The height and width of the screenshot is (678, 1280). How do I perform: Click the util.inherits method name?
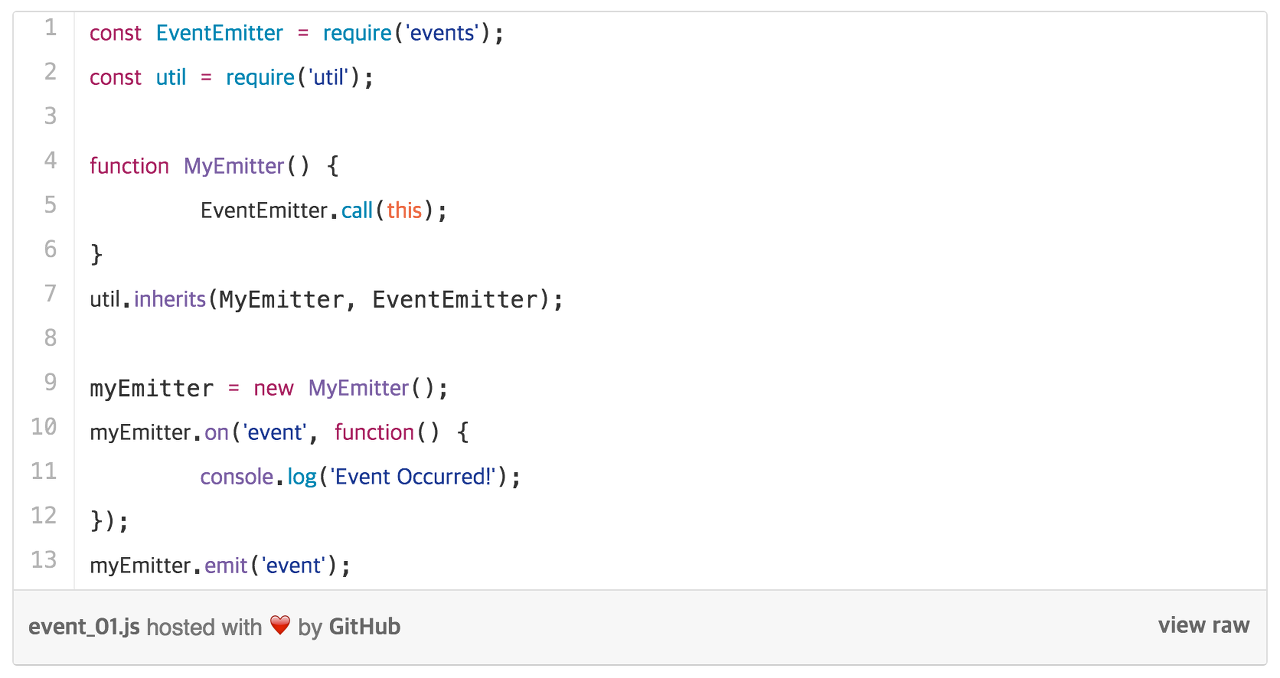pos(170,299)
